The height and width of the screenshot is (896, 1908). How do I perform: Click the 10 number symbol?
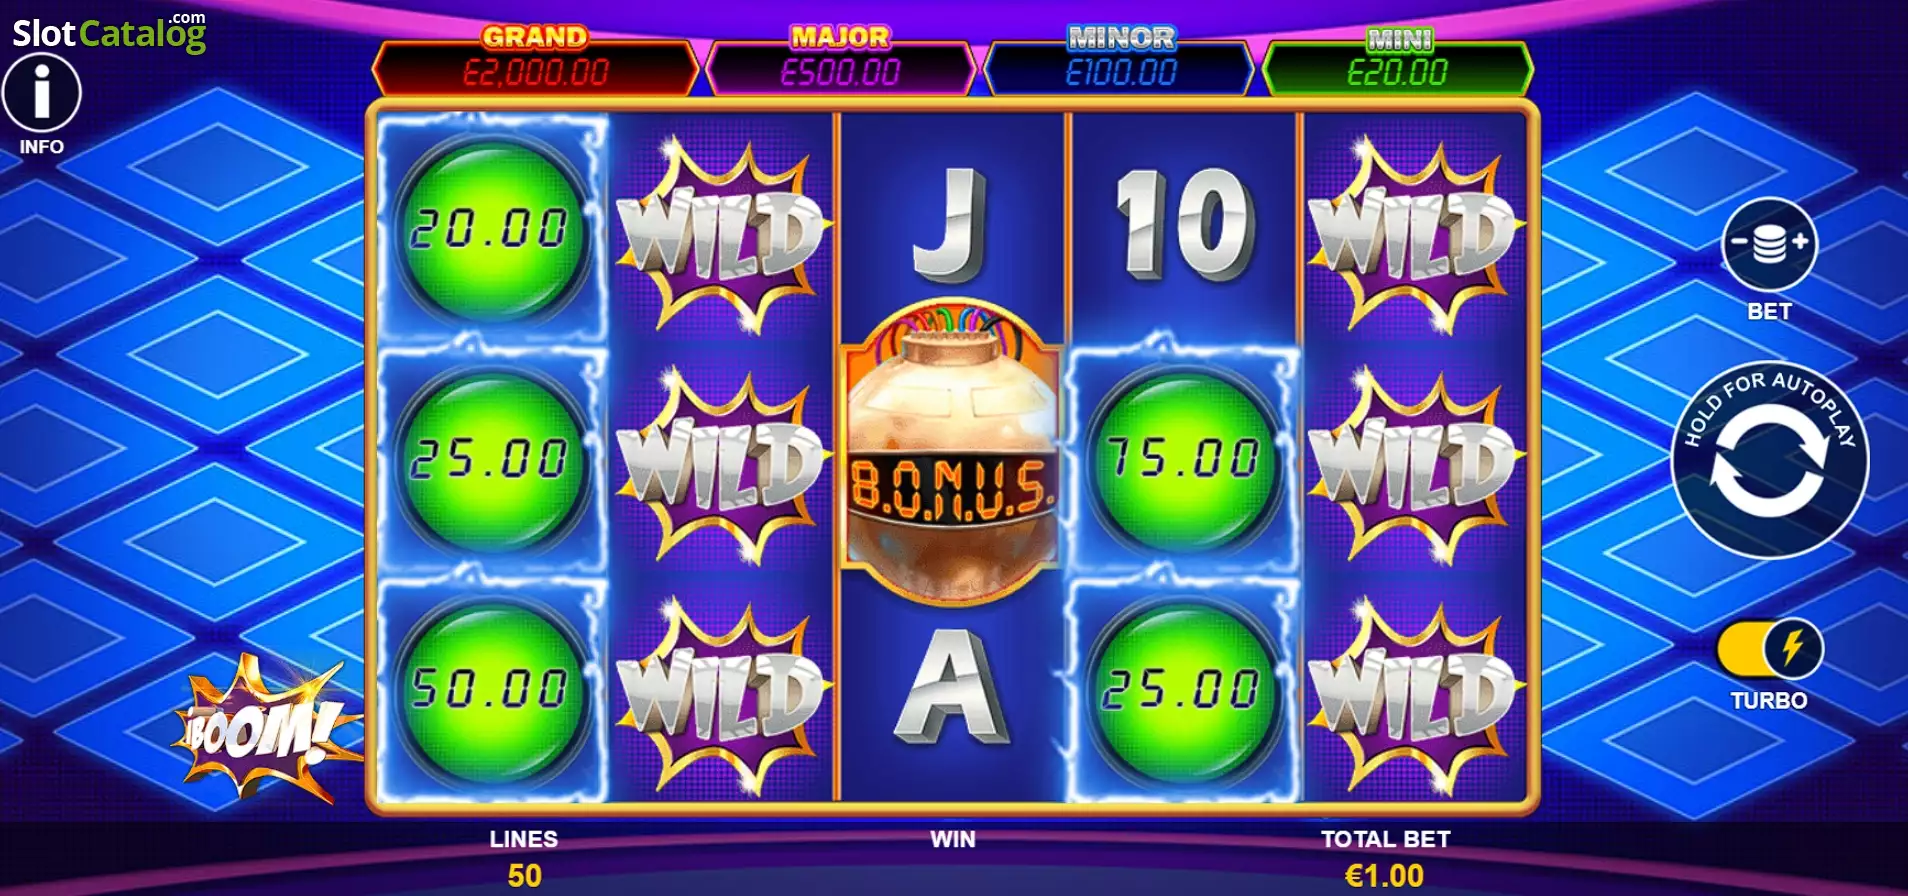pyautogui.click(x=1183, y=224)
